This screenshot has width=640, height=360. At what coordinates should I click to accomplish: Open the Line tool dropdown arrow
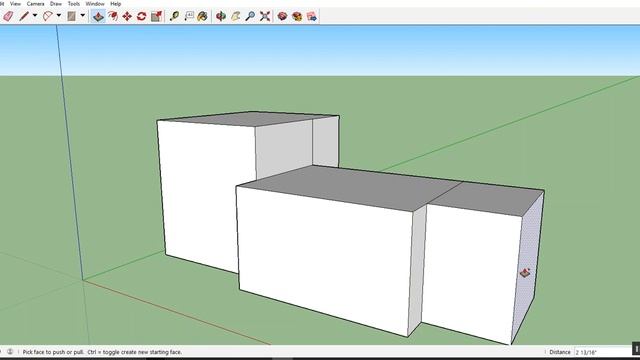pos(35,16)
